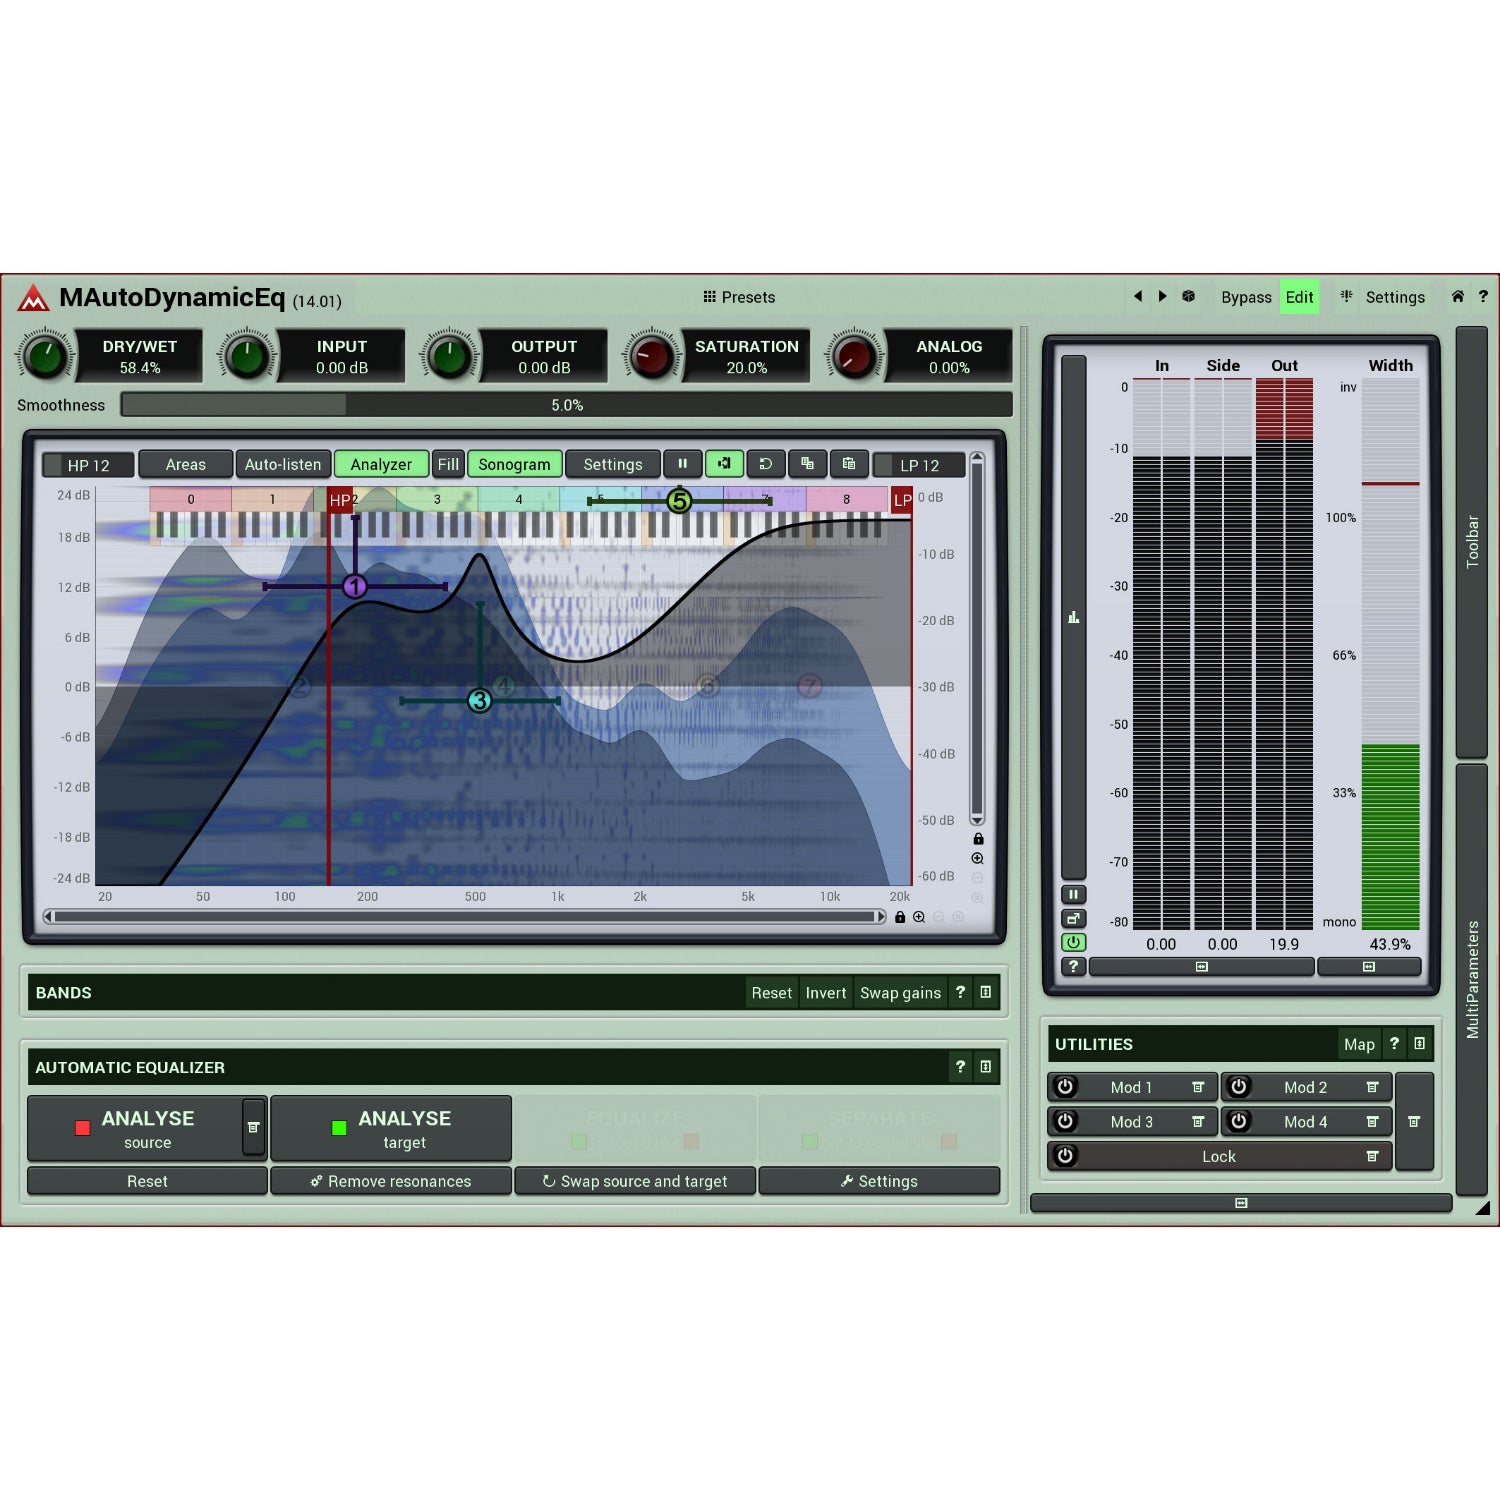Image resolution: width=1500 pixels, height=1500 pixels.
Task: Open the LP 12 filter selector
Action: coord(919,465)
